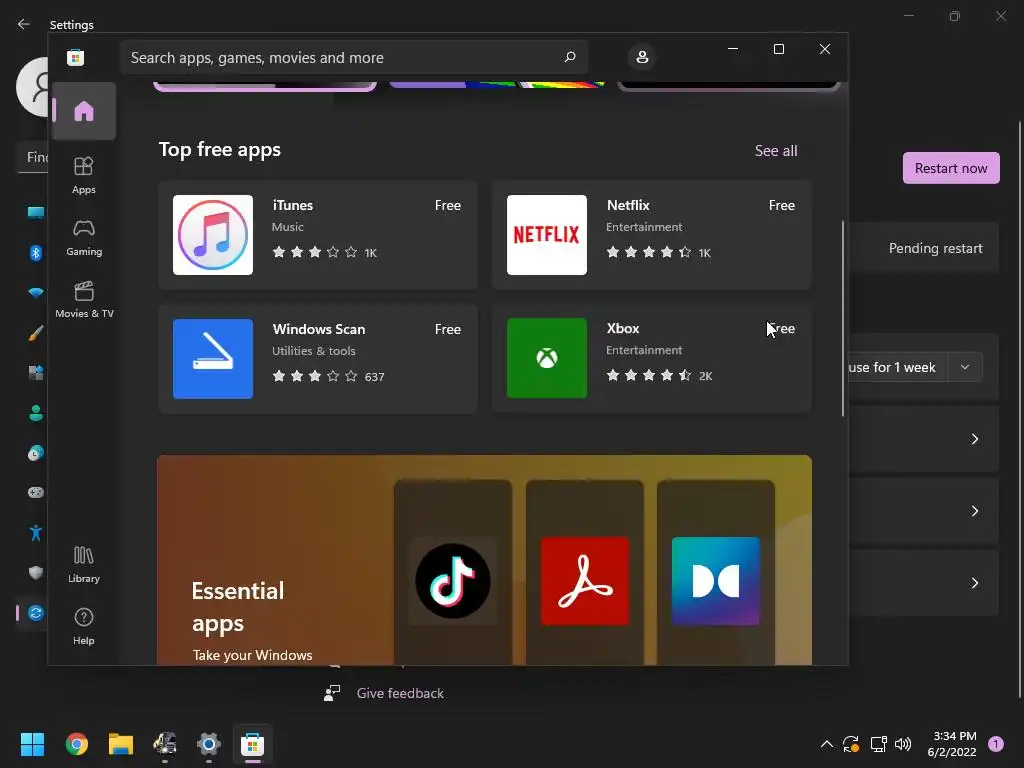Click Netflix Free price label
The height and width of the screenshot is (768, 1024).
click(782, 205)
